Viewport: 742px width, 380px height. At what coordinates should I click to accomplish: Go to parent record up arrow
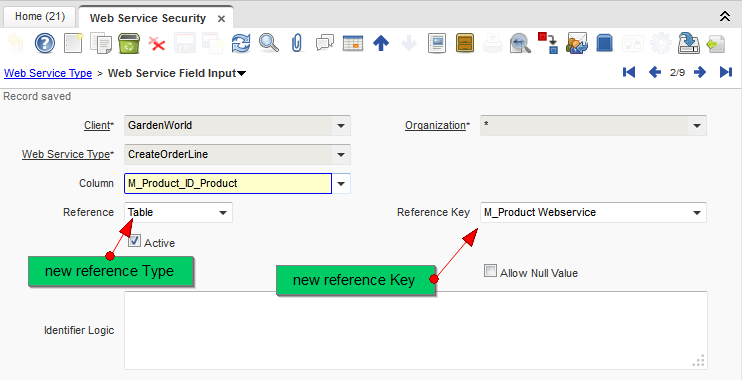380,44
